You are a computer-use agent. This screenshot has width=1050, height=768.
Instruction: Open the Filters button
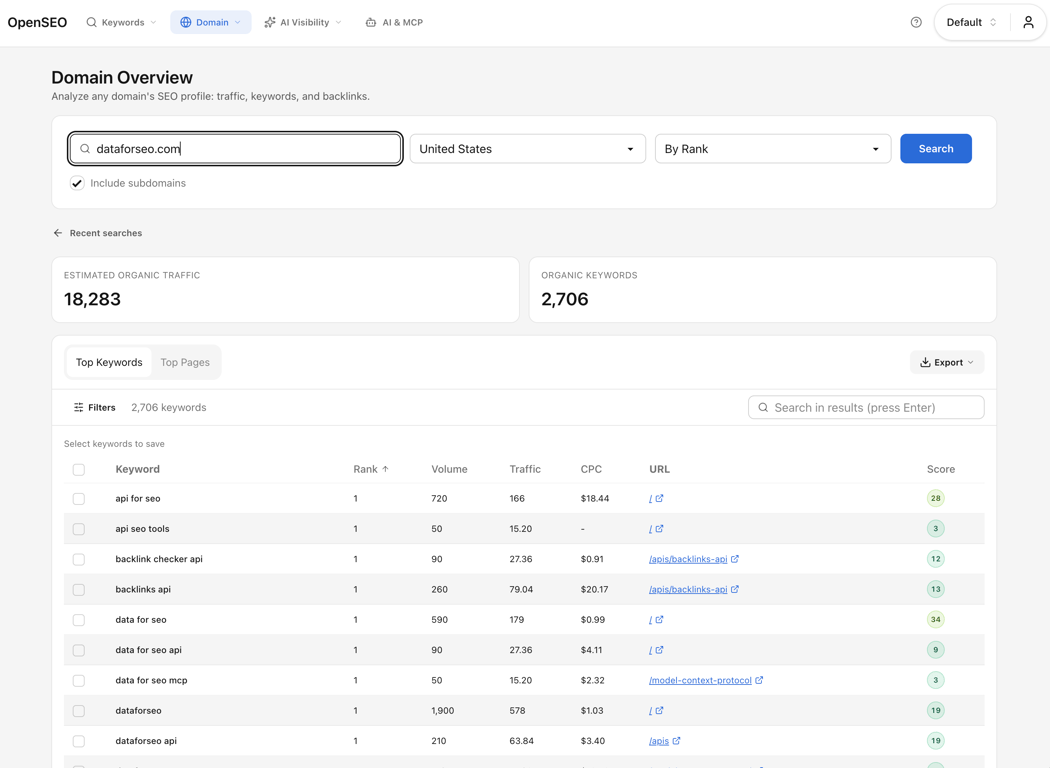[x=94, y=407]
